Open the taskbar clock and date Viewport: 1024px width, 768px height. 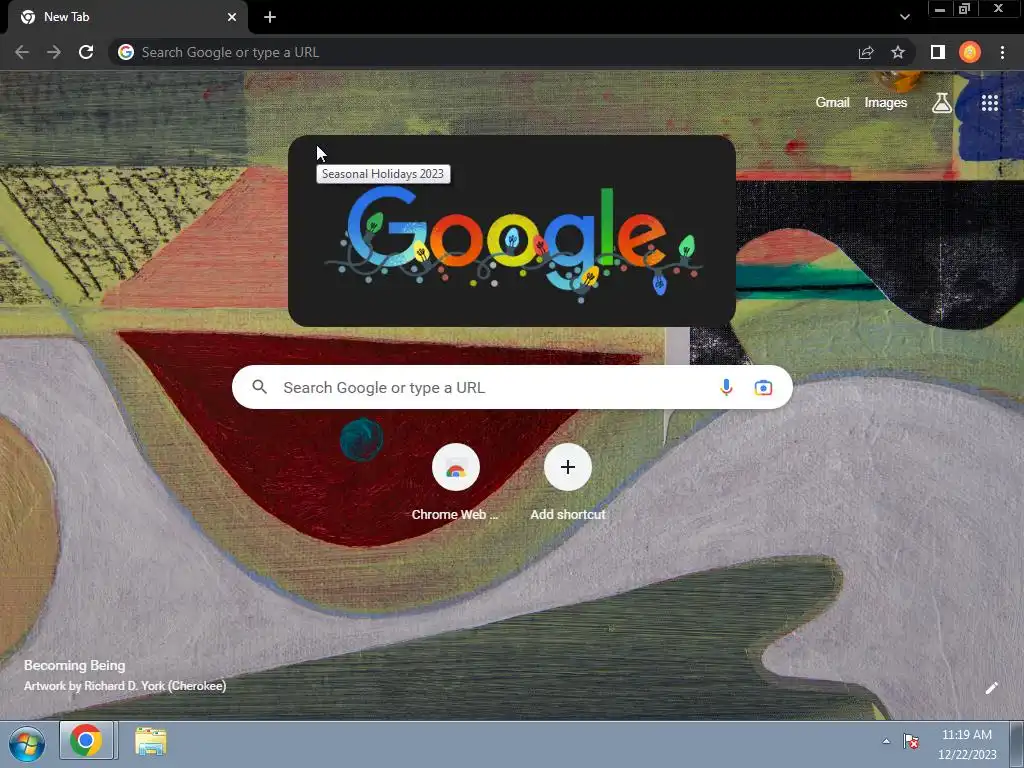967,744
